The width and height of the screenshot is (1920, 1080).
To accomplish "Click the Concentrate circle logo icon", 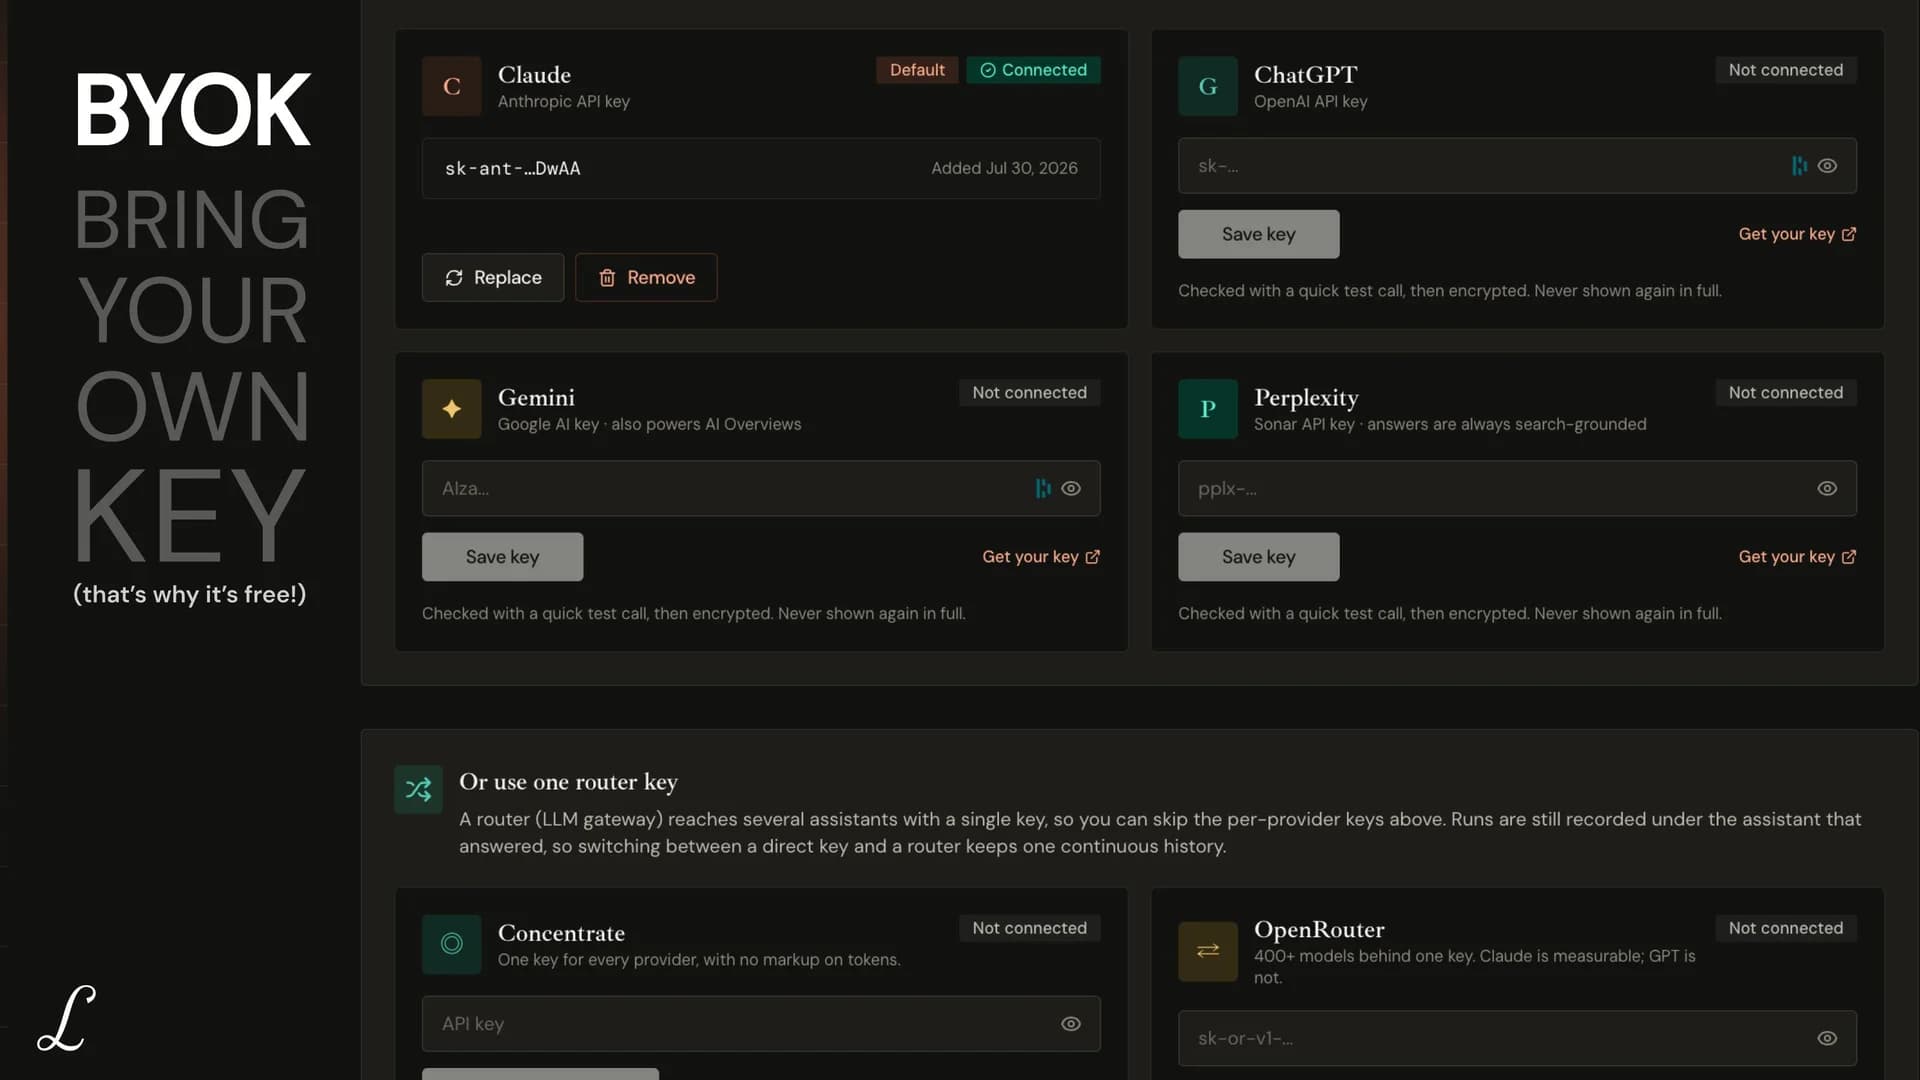I will click(x=452, y=944).
